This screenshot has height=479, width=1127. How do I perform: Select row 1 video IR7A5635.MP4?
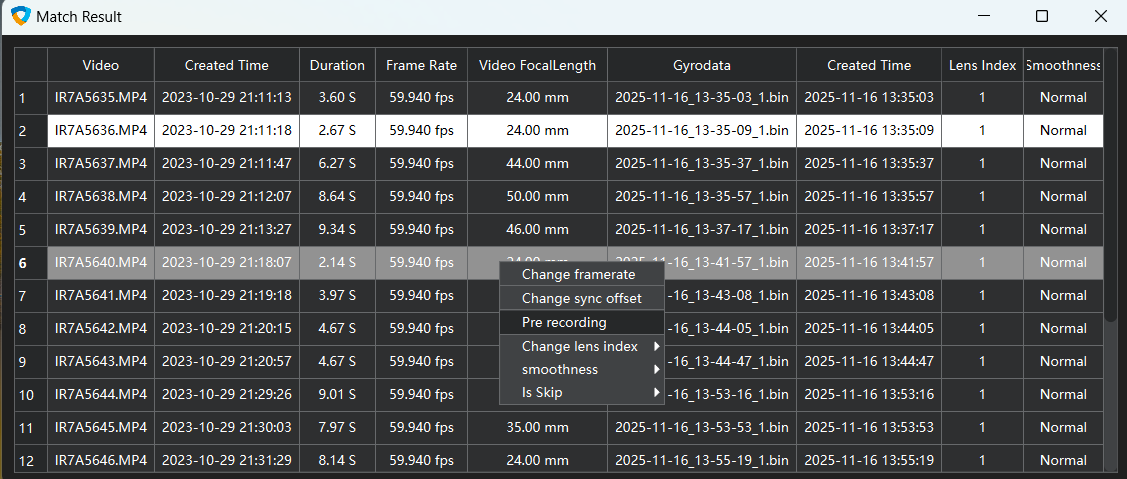click(x=101, y=97)
